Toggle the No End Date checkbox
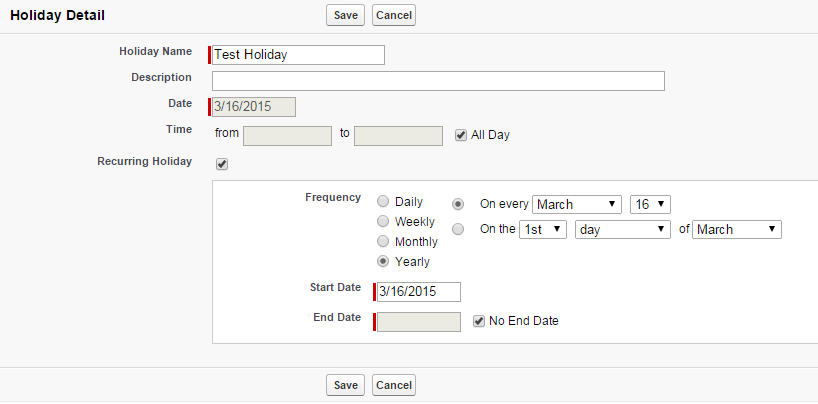This screenshot has width=818, height=404. click(479, 321)
